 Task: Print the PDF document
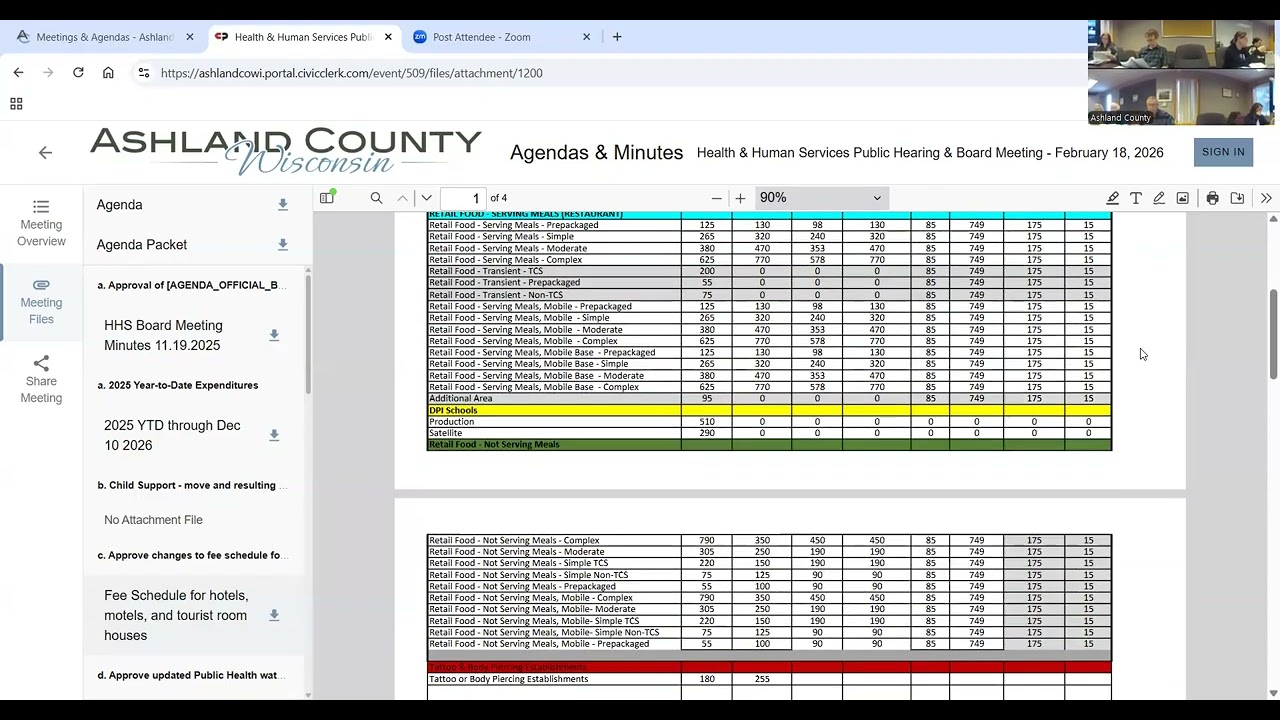click(x=1212, y=198)
